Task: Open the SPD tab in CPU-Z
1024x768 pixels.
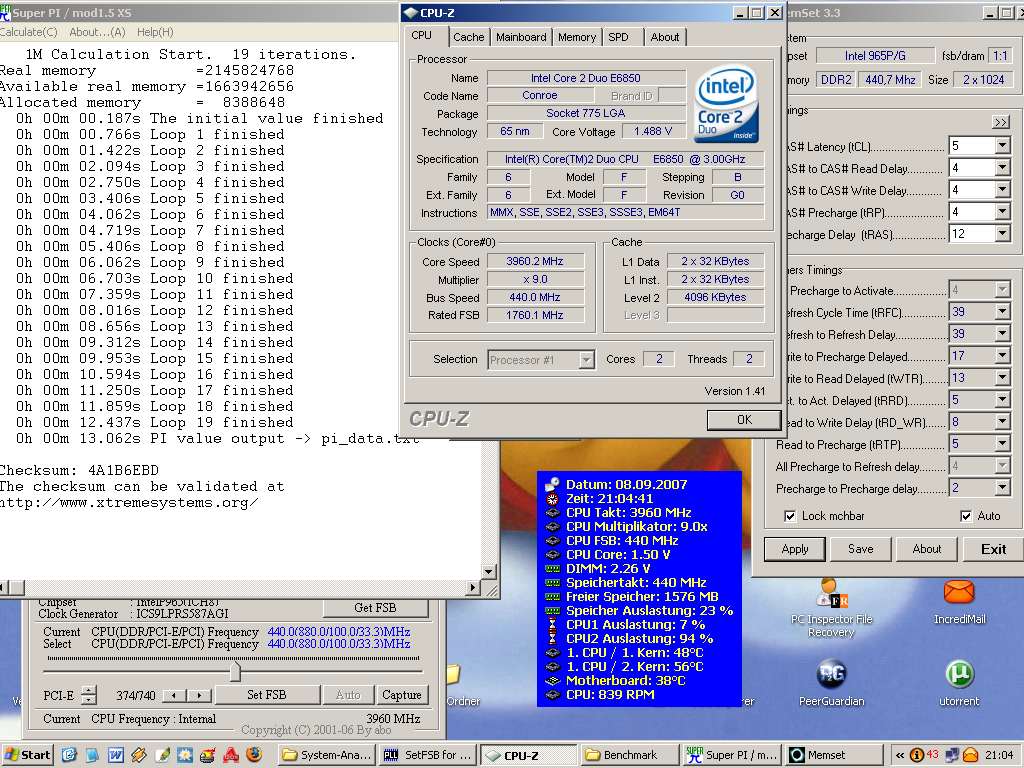Action: tap(618, 37)
